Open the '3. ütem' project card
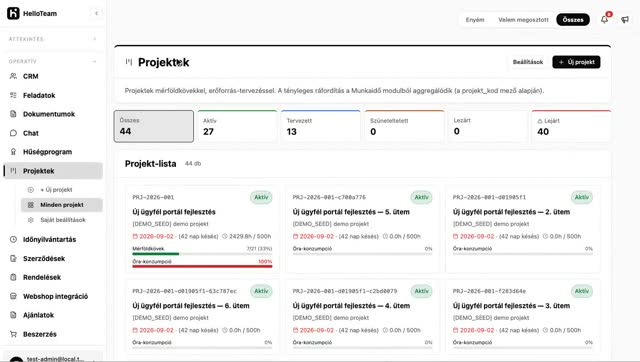640x362 pixels. tap(523, 316)
